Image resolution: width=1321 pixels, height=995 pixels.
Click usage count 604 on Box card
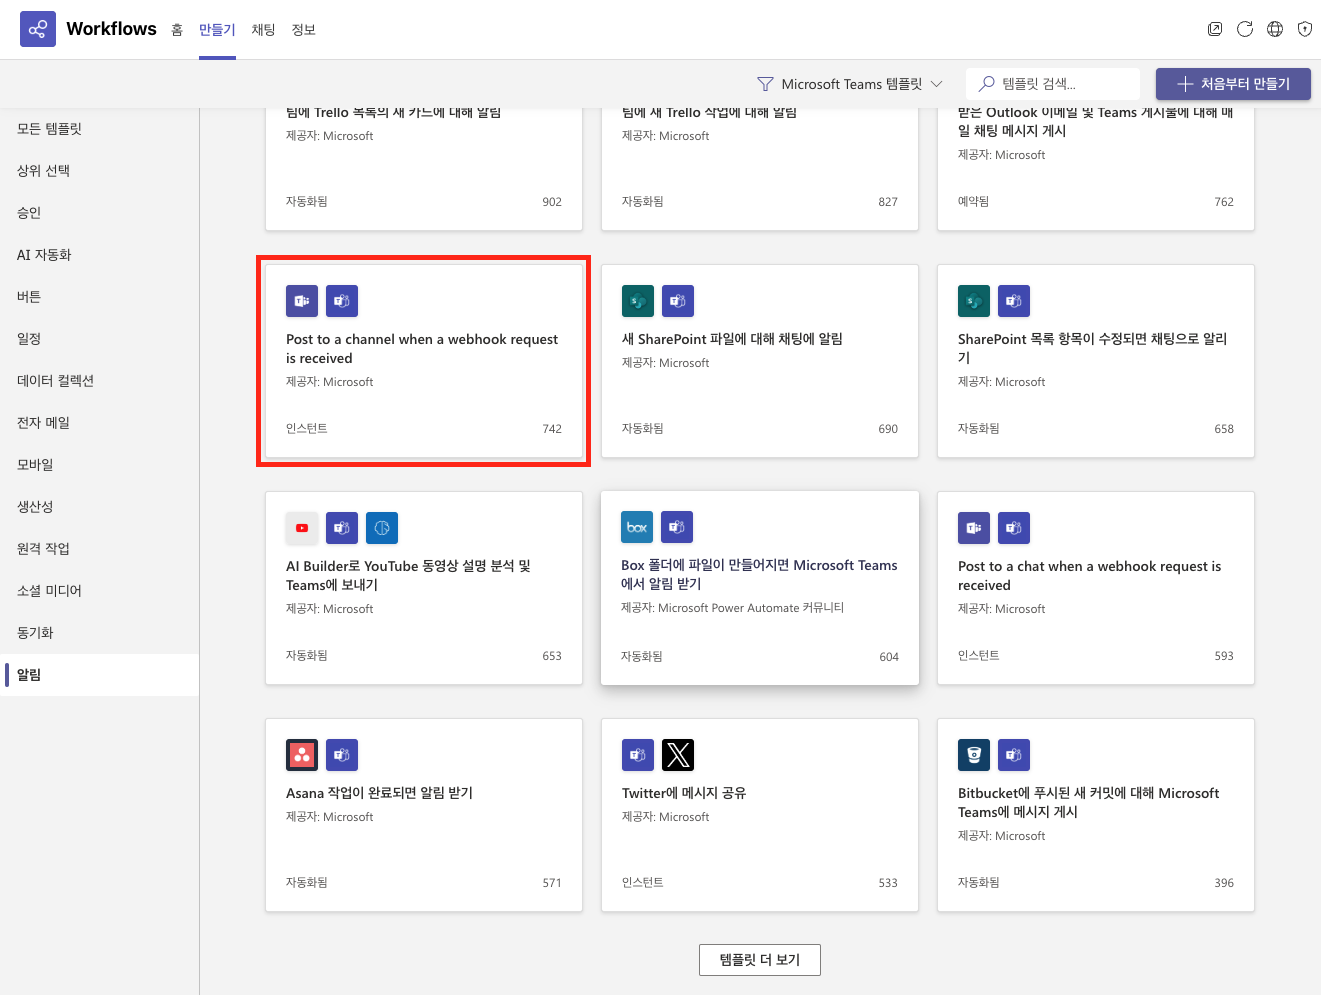coord(889,657)
